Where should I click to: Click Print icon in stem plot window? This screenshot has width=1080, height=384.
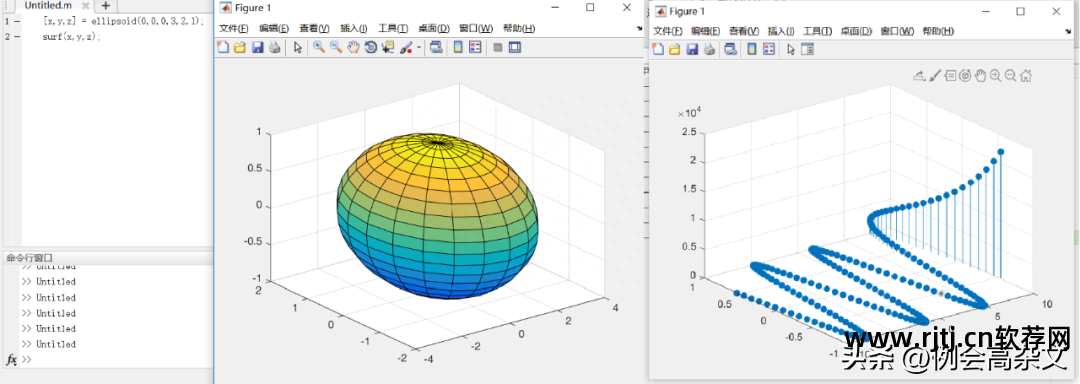(709, 49)
